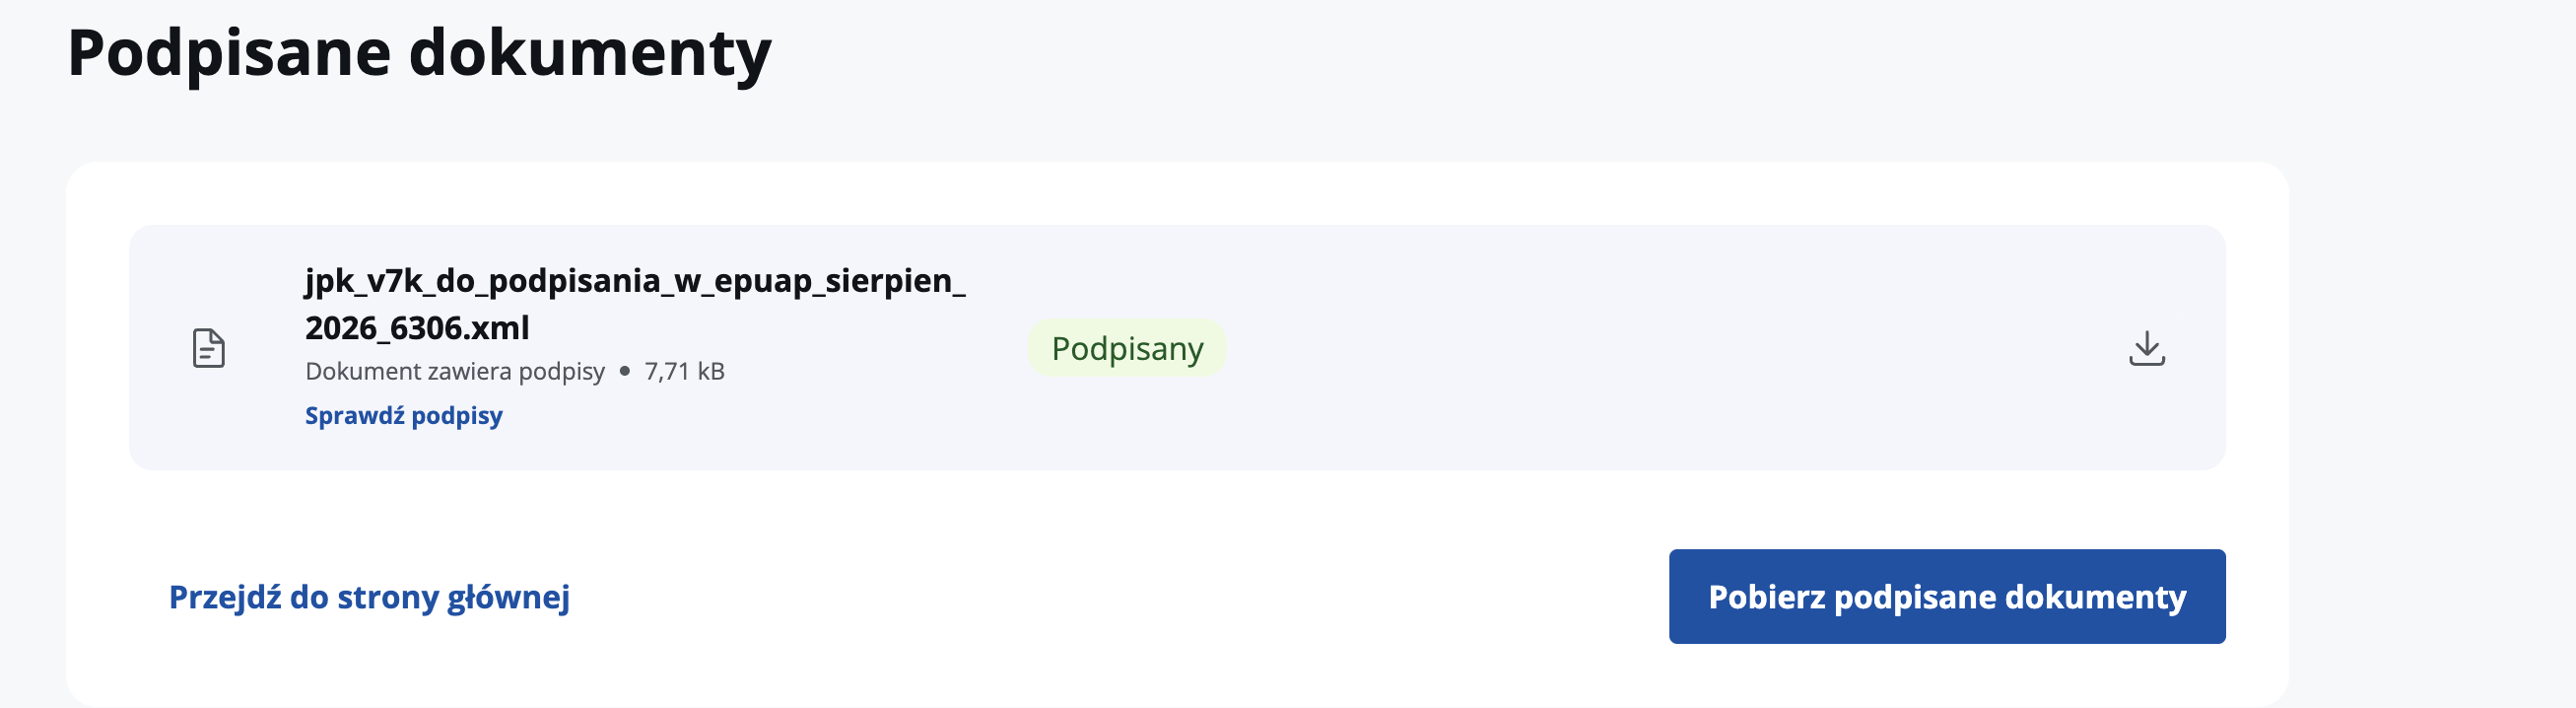Click the word dokumenty in the heading
Image resolution: width=2576 pixels, height=708 pixels.
(x=590, y=53)
